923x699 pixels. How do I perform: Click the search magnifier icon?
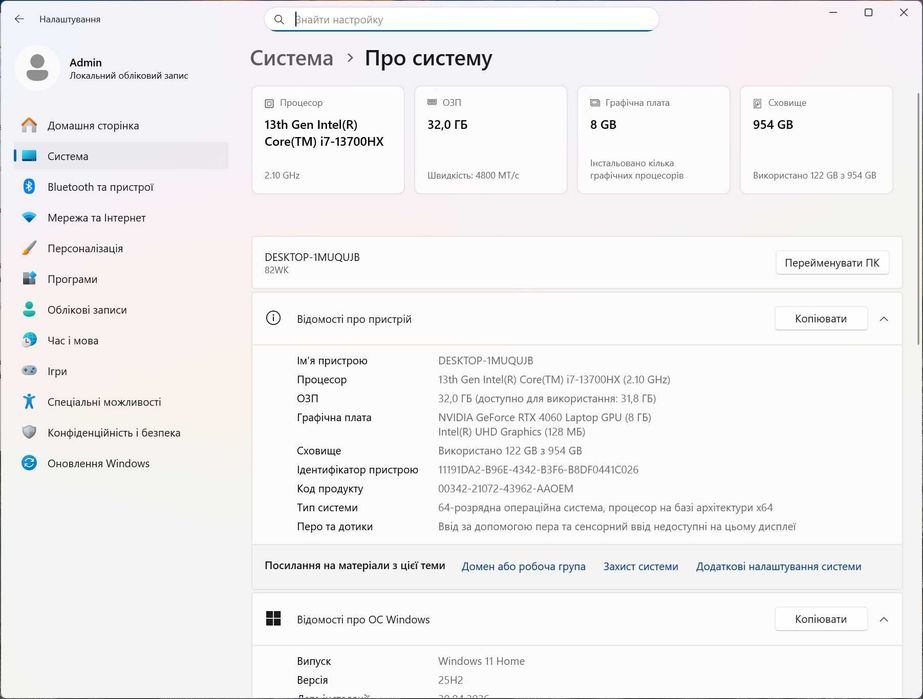(279, 19)
